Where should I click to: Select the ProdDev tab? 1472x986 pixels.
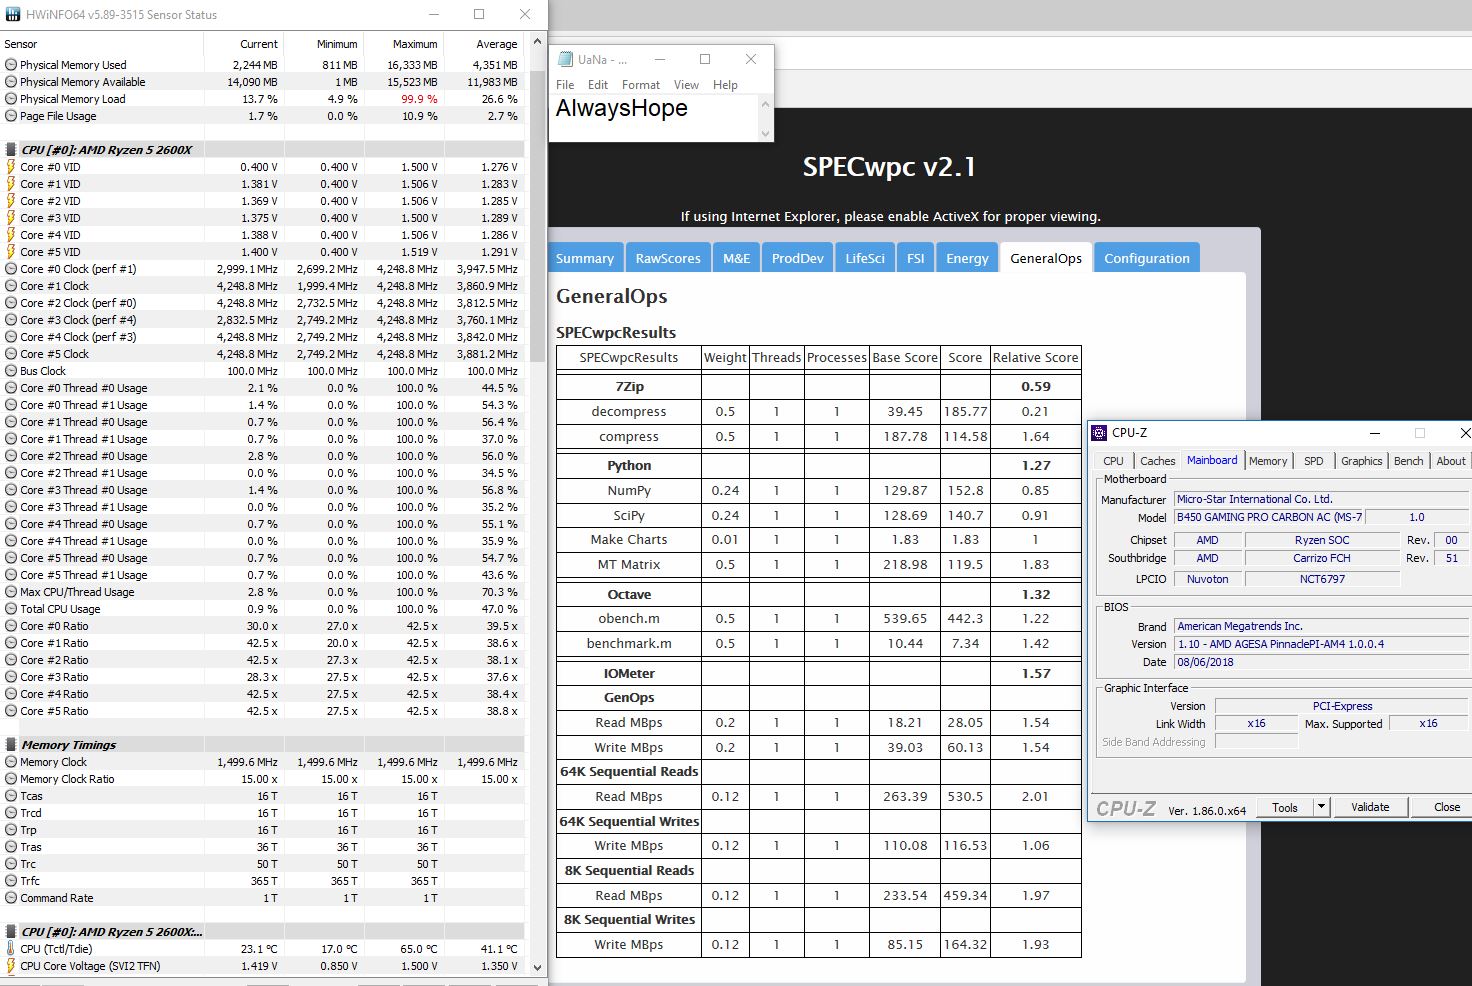[797, 258]
